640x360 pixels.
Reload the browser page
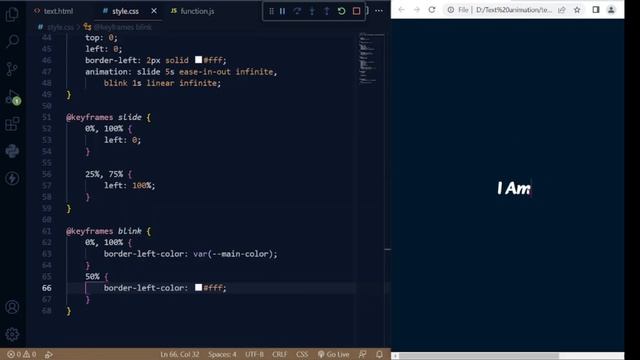(x=432, y=10)
